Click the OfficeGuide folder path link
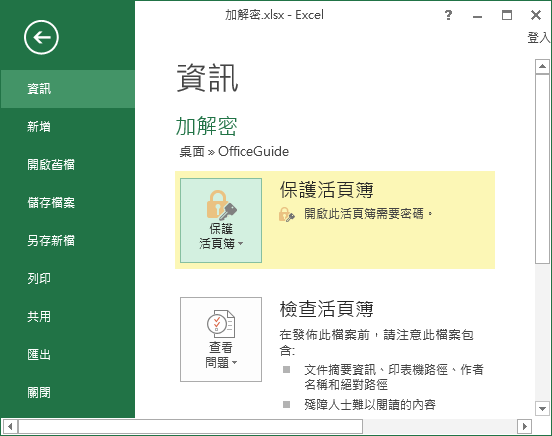Screen dimensions: 552x436 [253, 152]
